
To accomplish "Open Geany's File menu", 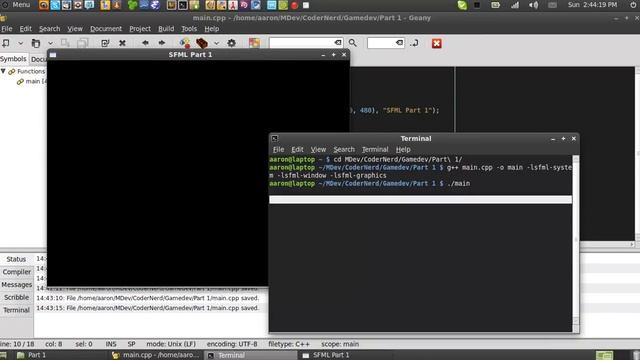I will click(x=7, y=29).
